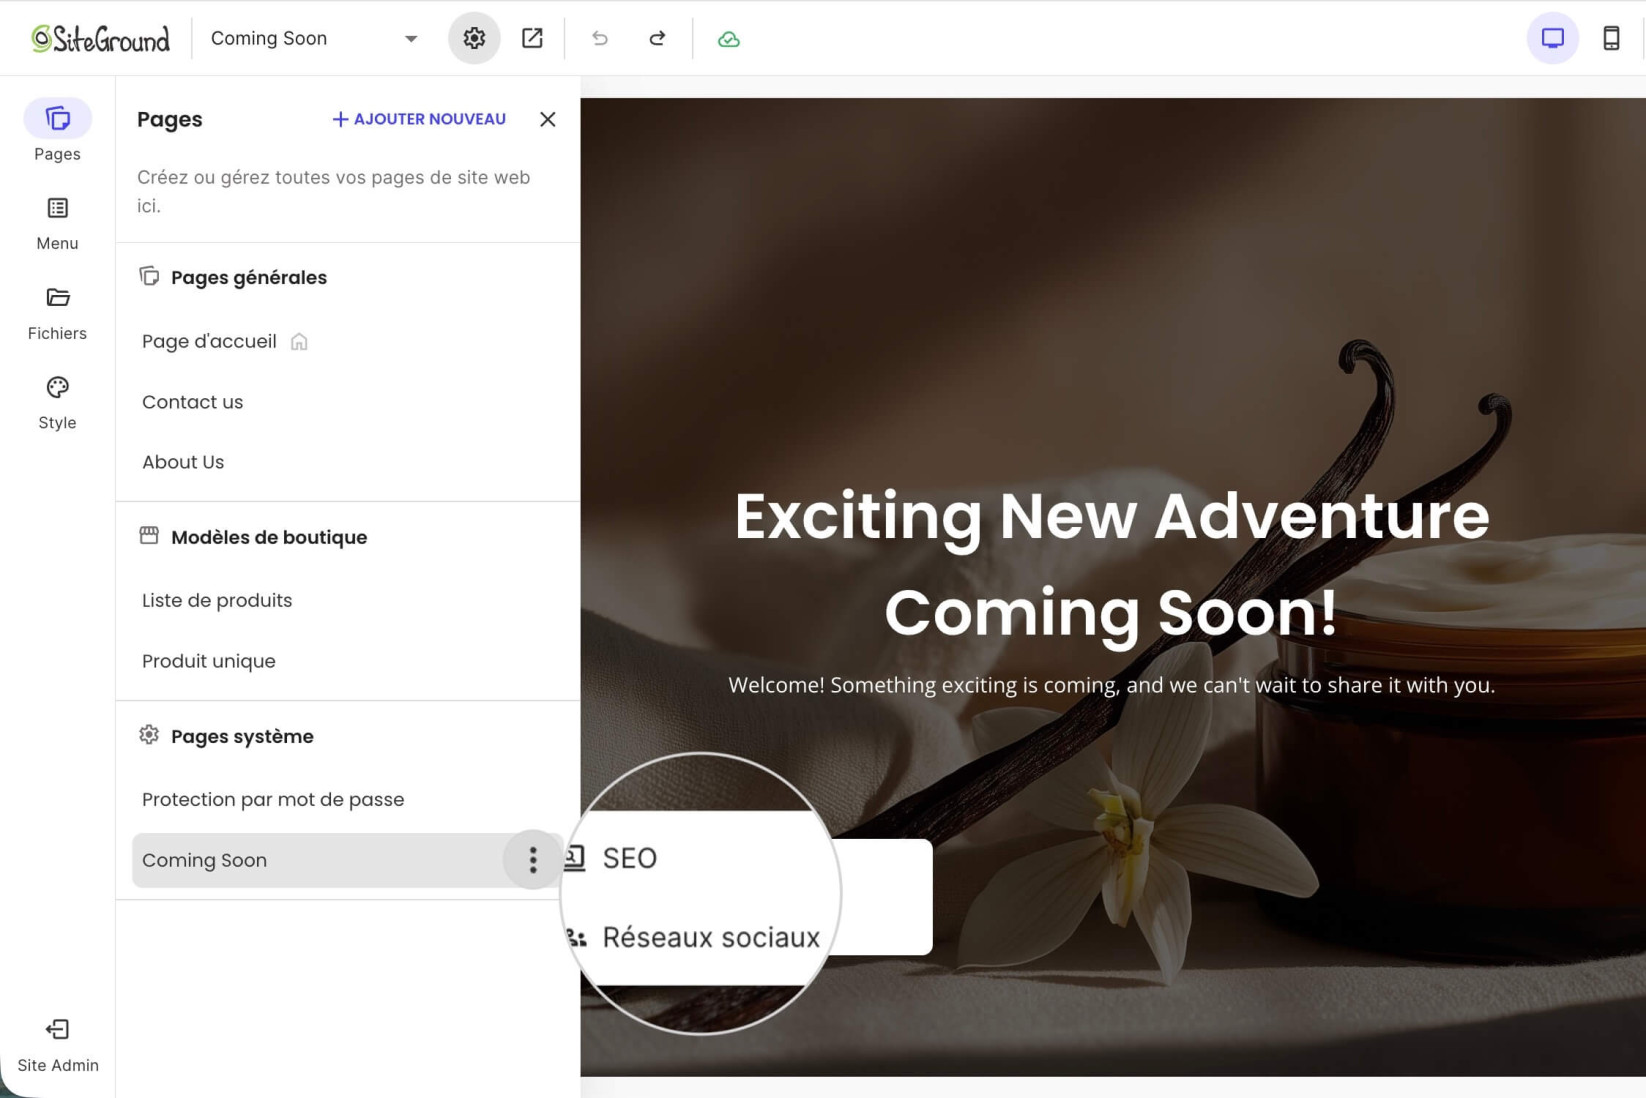Close the Pages panel
Image resolution: width=1646 pixels, height=1098 pixels.
click(547, 119)
